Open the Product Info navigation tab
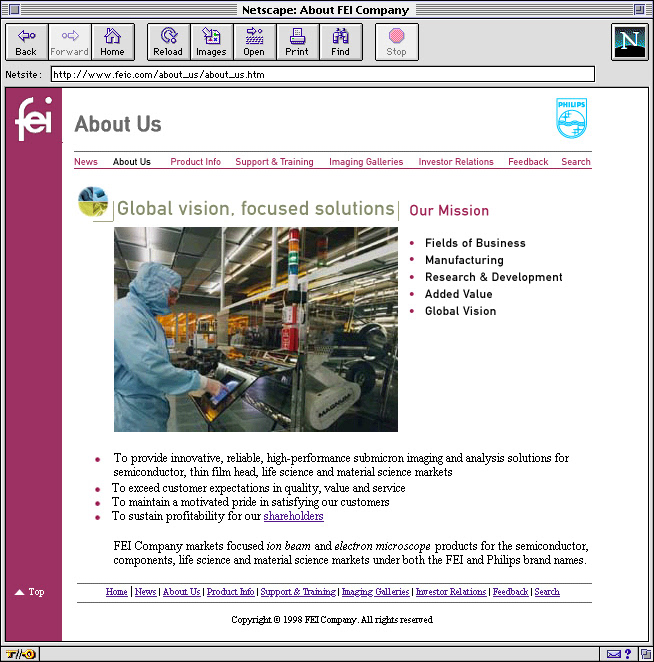 [x=195, y=162]
